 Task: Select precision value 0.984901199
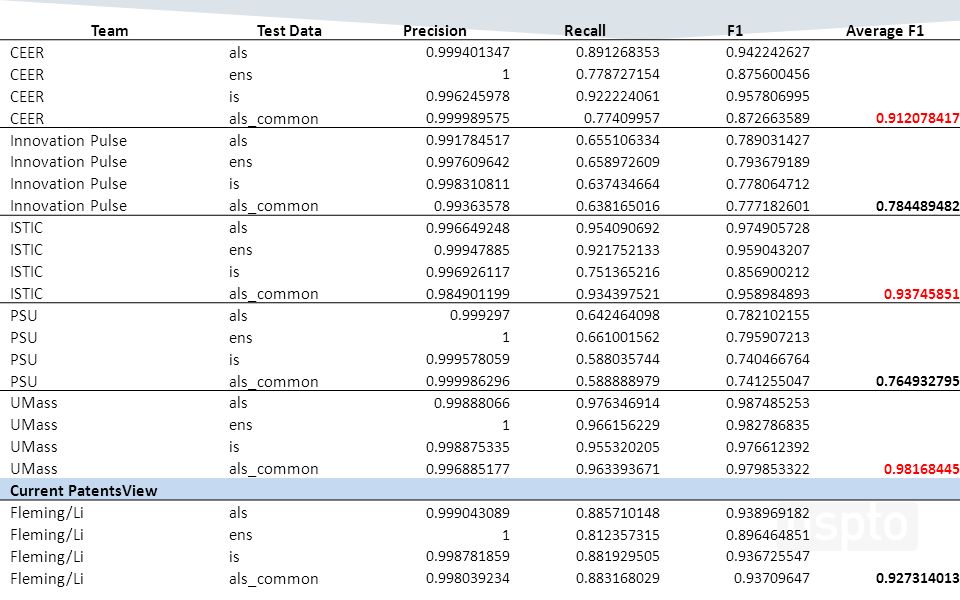[x=468, y=294]
